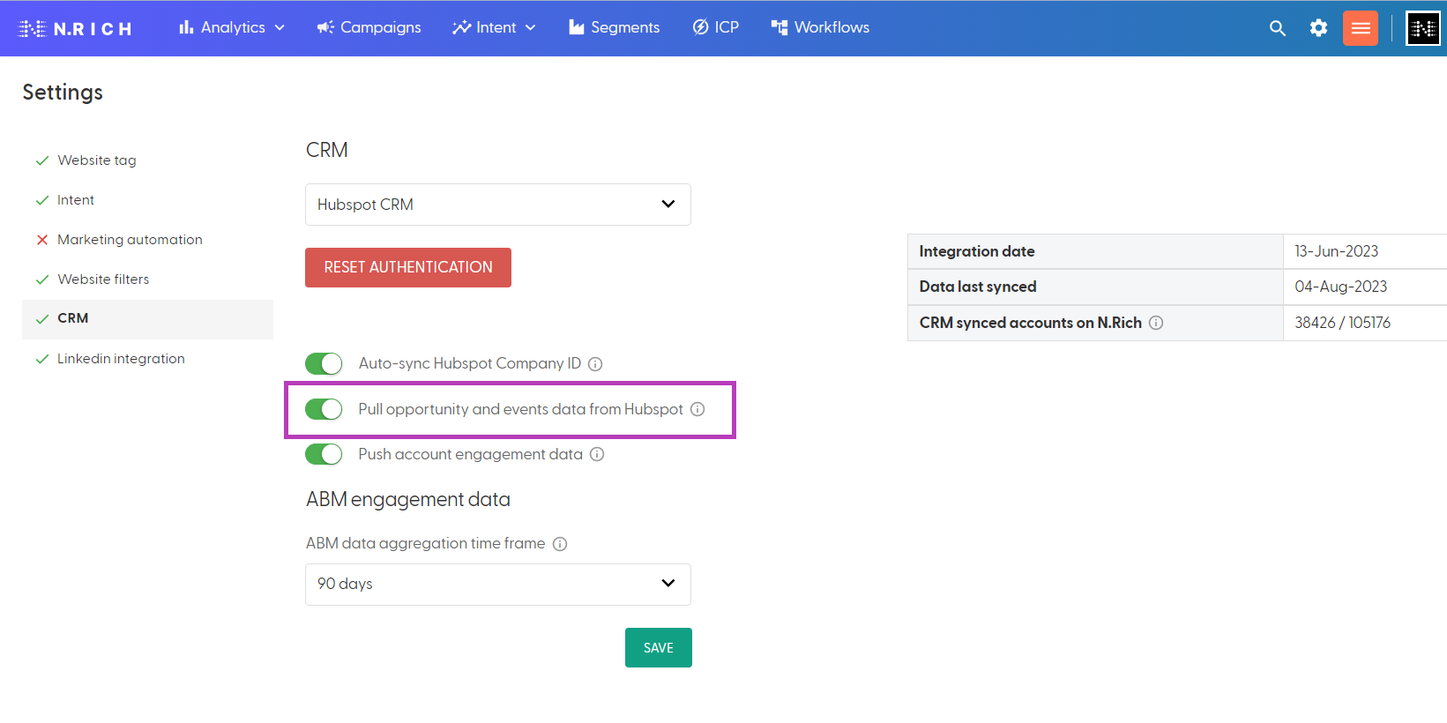Expand the Intent menu in the navbar
This screenshot has width=1447, height=723.
click(x=493, y=27)
